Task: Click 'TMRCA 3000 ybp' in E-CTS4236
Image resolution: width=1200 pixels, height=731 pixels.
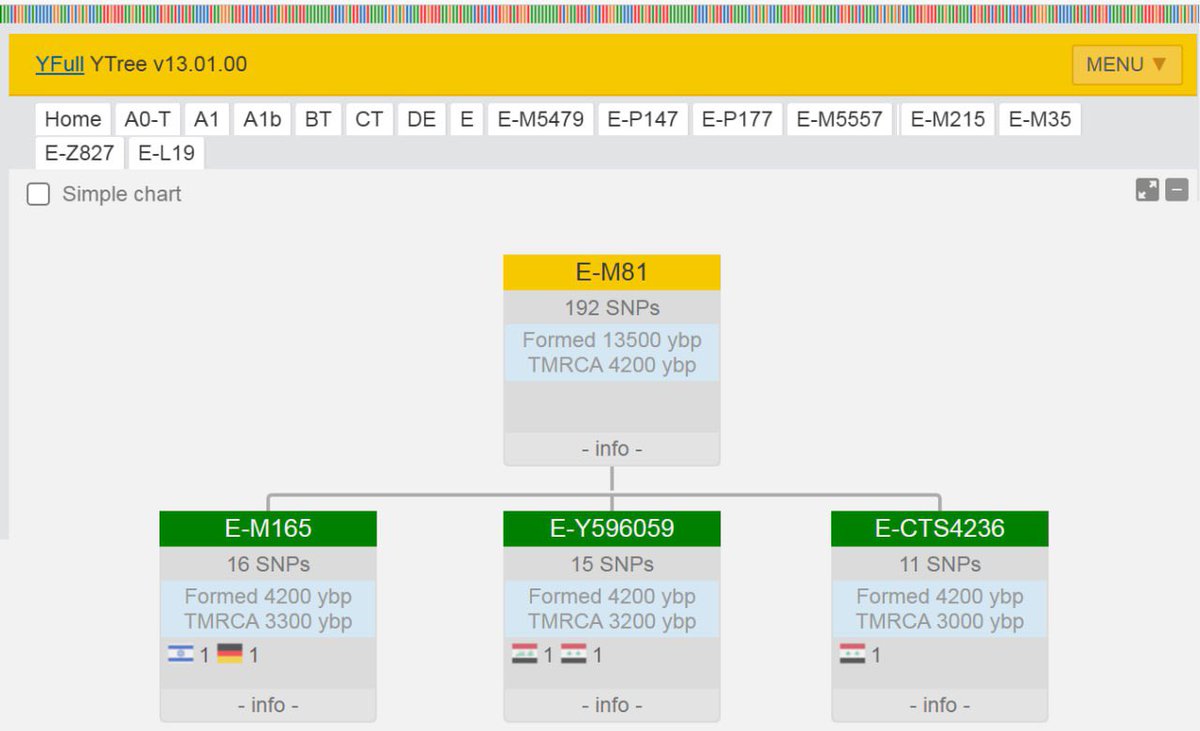Action: click(940, 621)
